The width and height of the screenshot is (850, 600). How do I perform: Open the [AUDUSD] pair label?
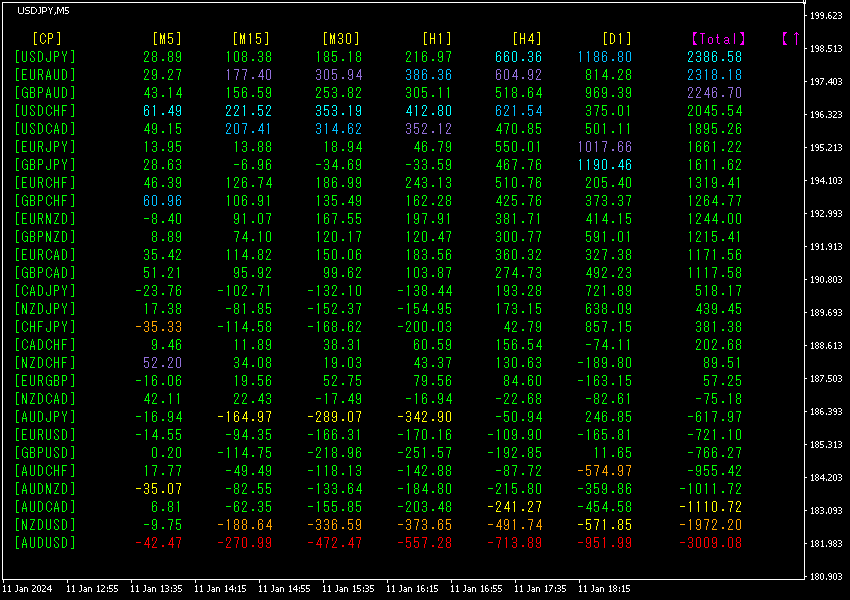tap(45, 543)
